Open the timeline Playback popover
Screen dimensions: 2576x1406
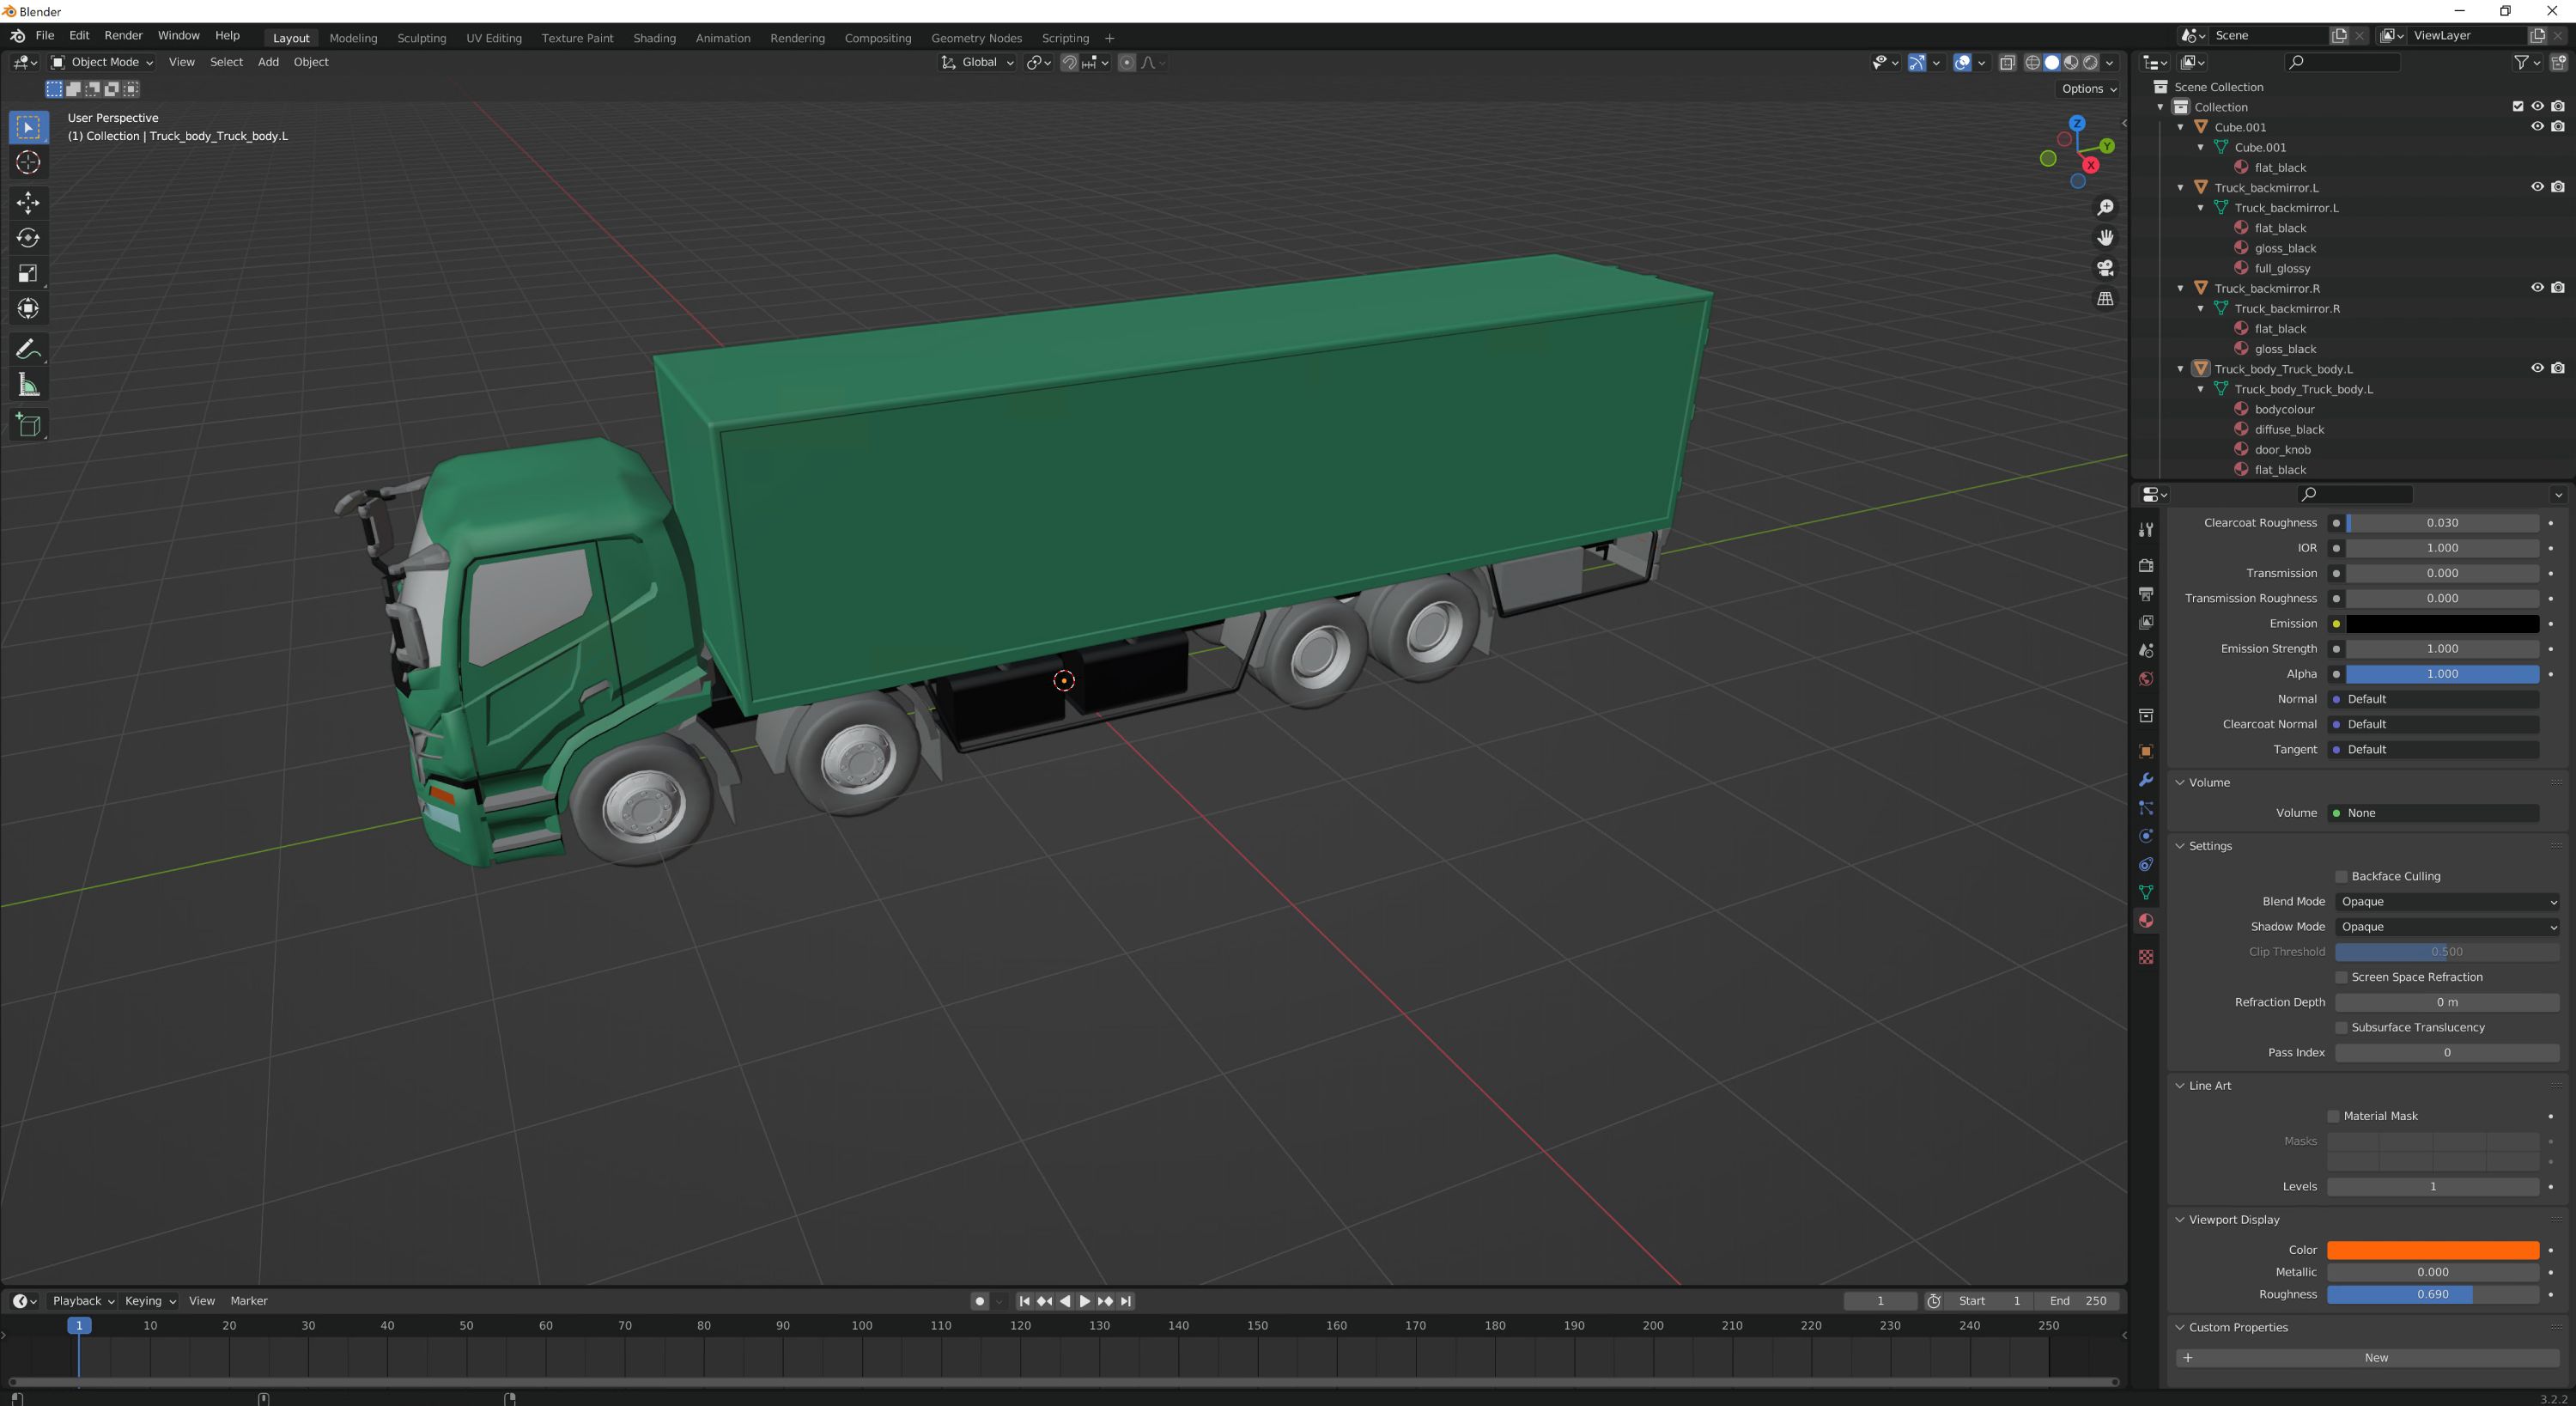point(83,1301)
